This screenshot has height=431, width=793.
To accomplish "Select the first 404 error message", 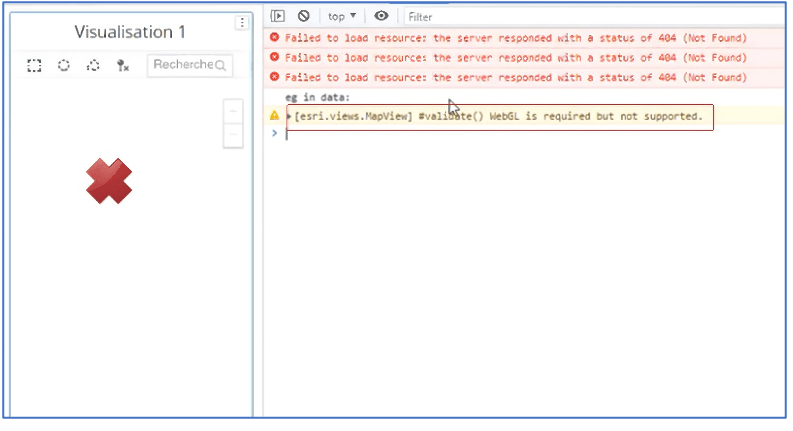I will pos(515,38).
